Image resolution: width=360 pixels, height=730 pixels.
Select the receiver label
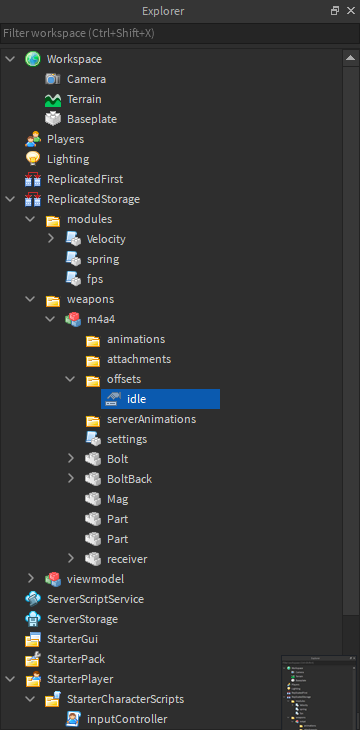tap(127, 559)
